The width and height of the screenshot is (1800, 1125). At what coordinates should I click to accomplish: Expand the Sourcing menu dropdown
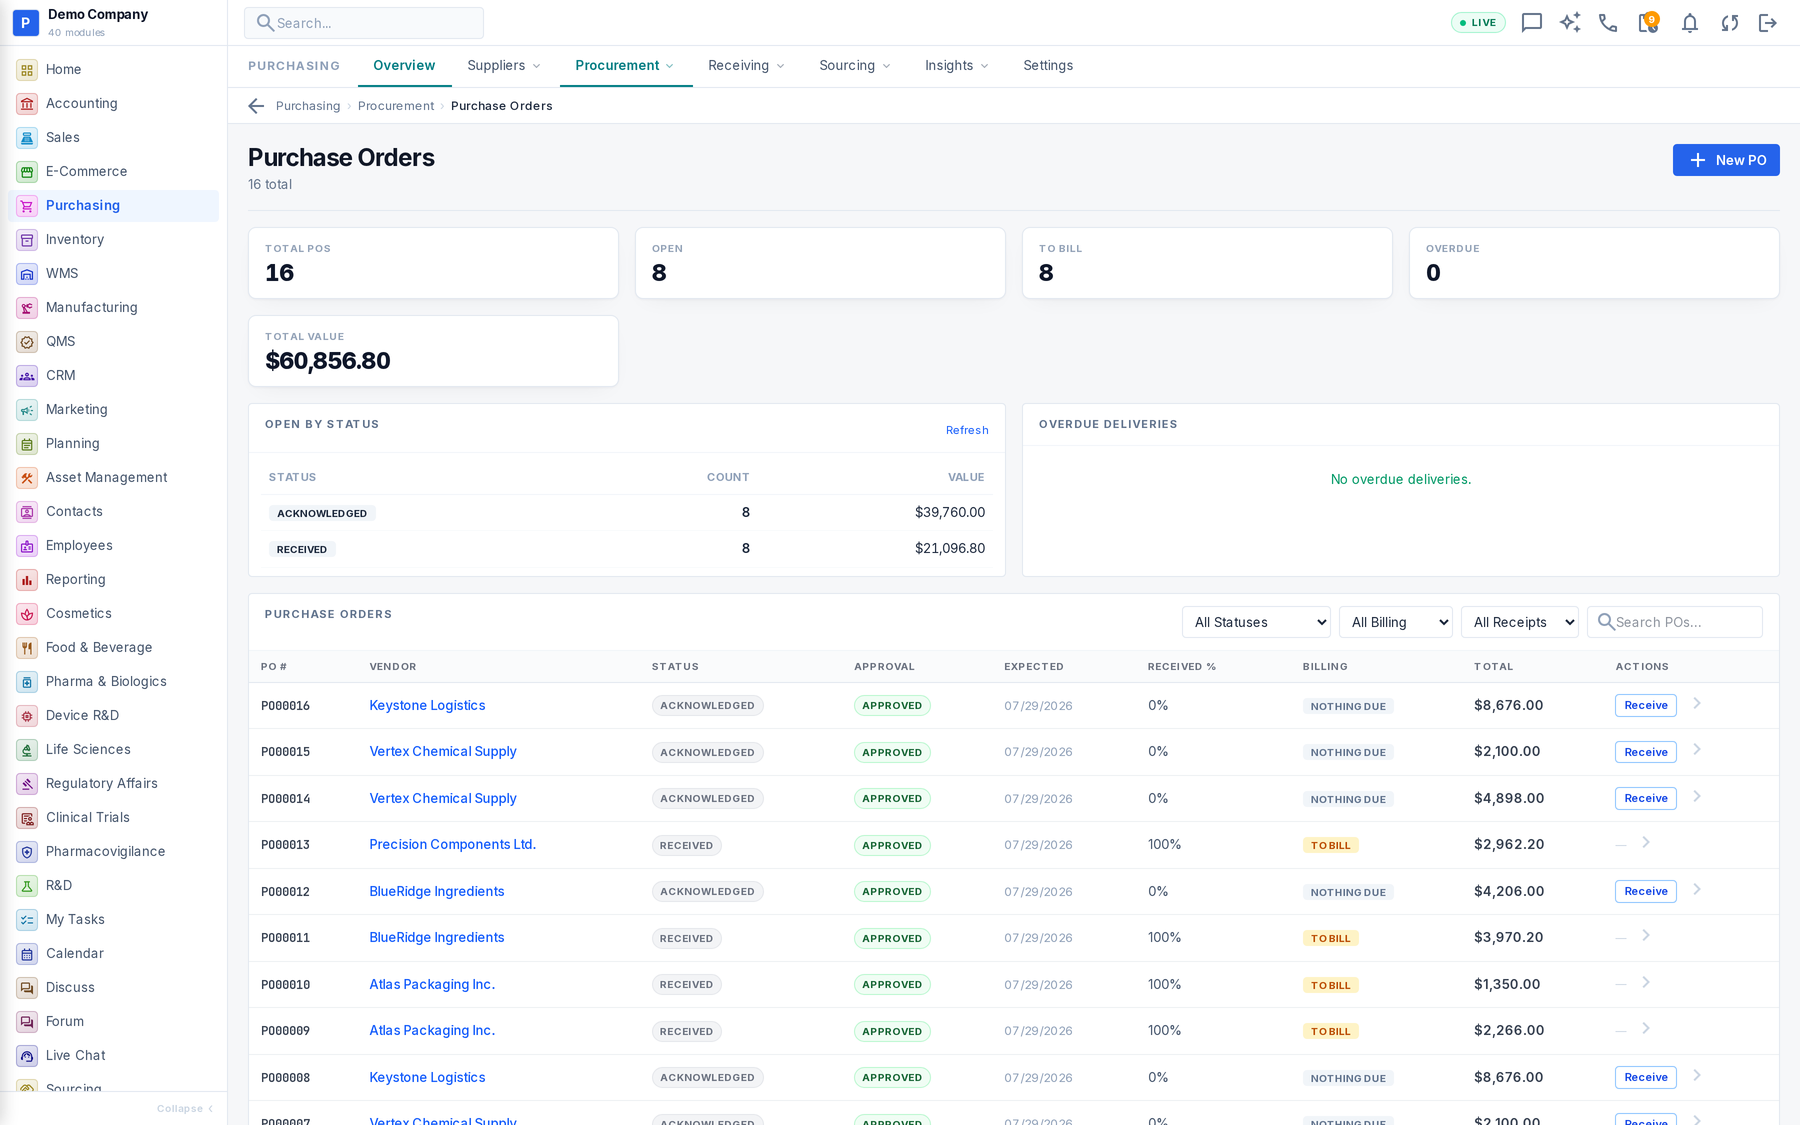855,66
